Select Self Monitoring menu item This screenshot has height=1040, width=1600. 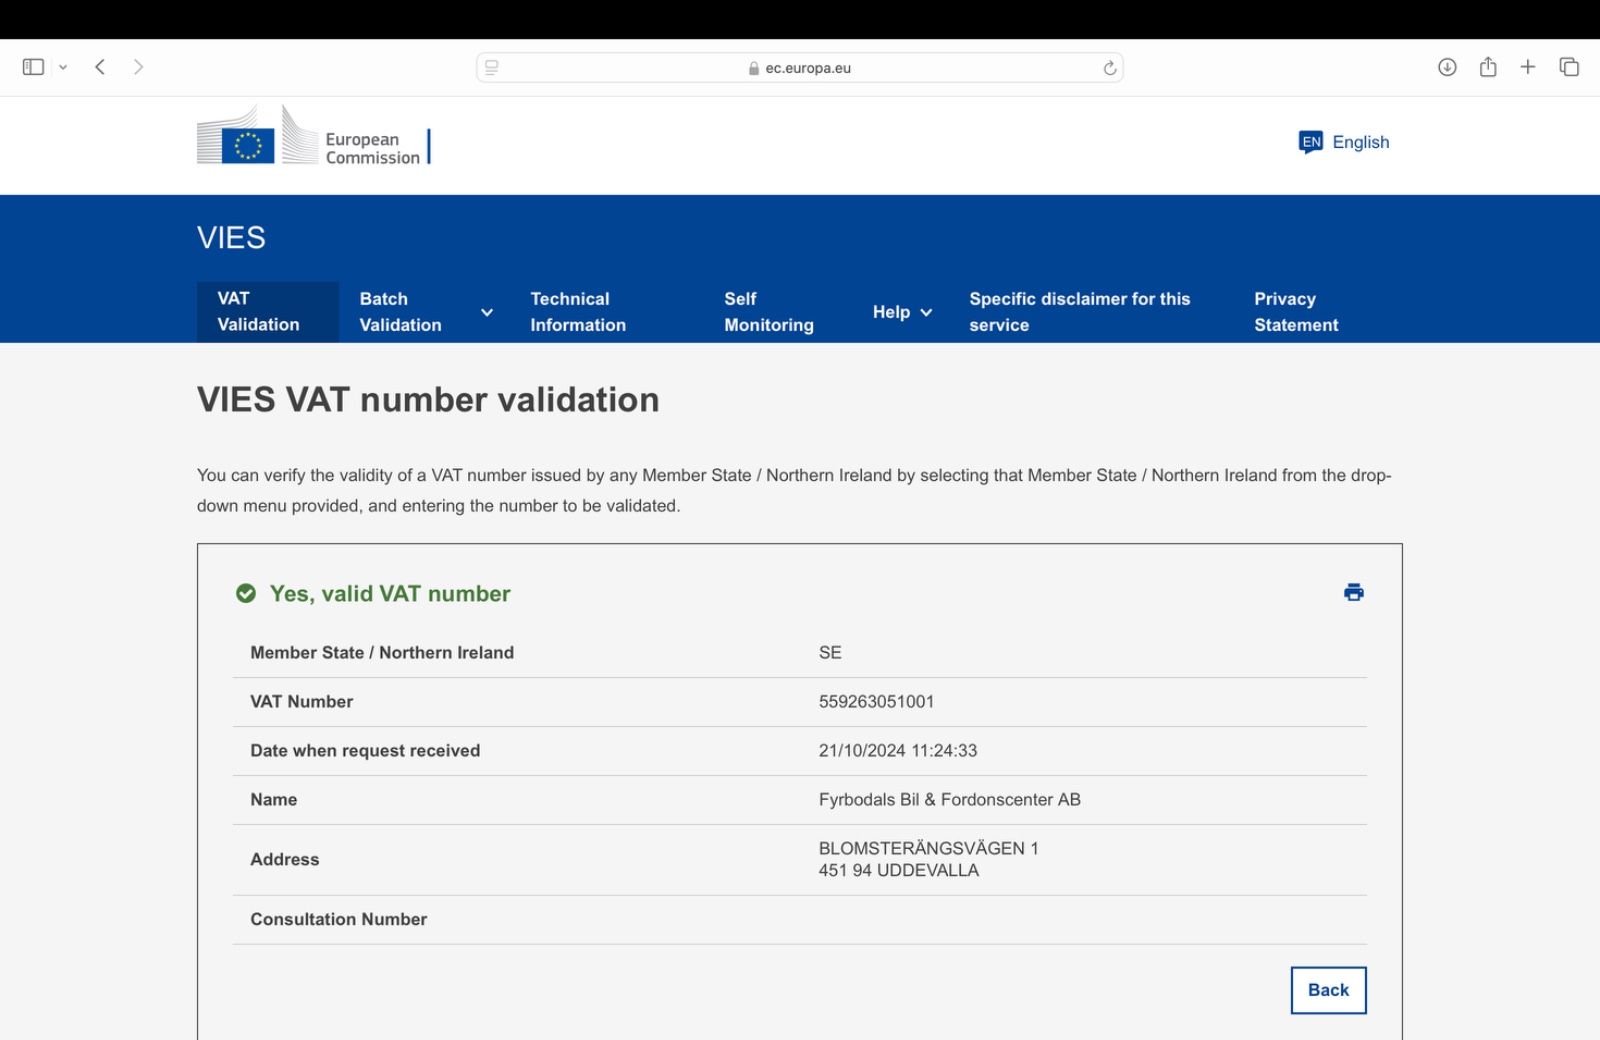768,312
